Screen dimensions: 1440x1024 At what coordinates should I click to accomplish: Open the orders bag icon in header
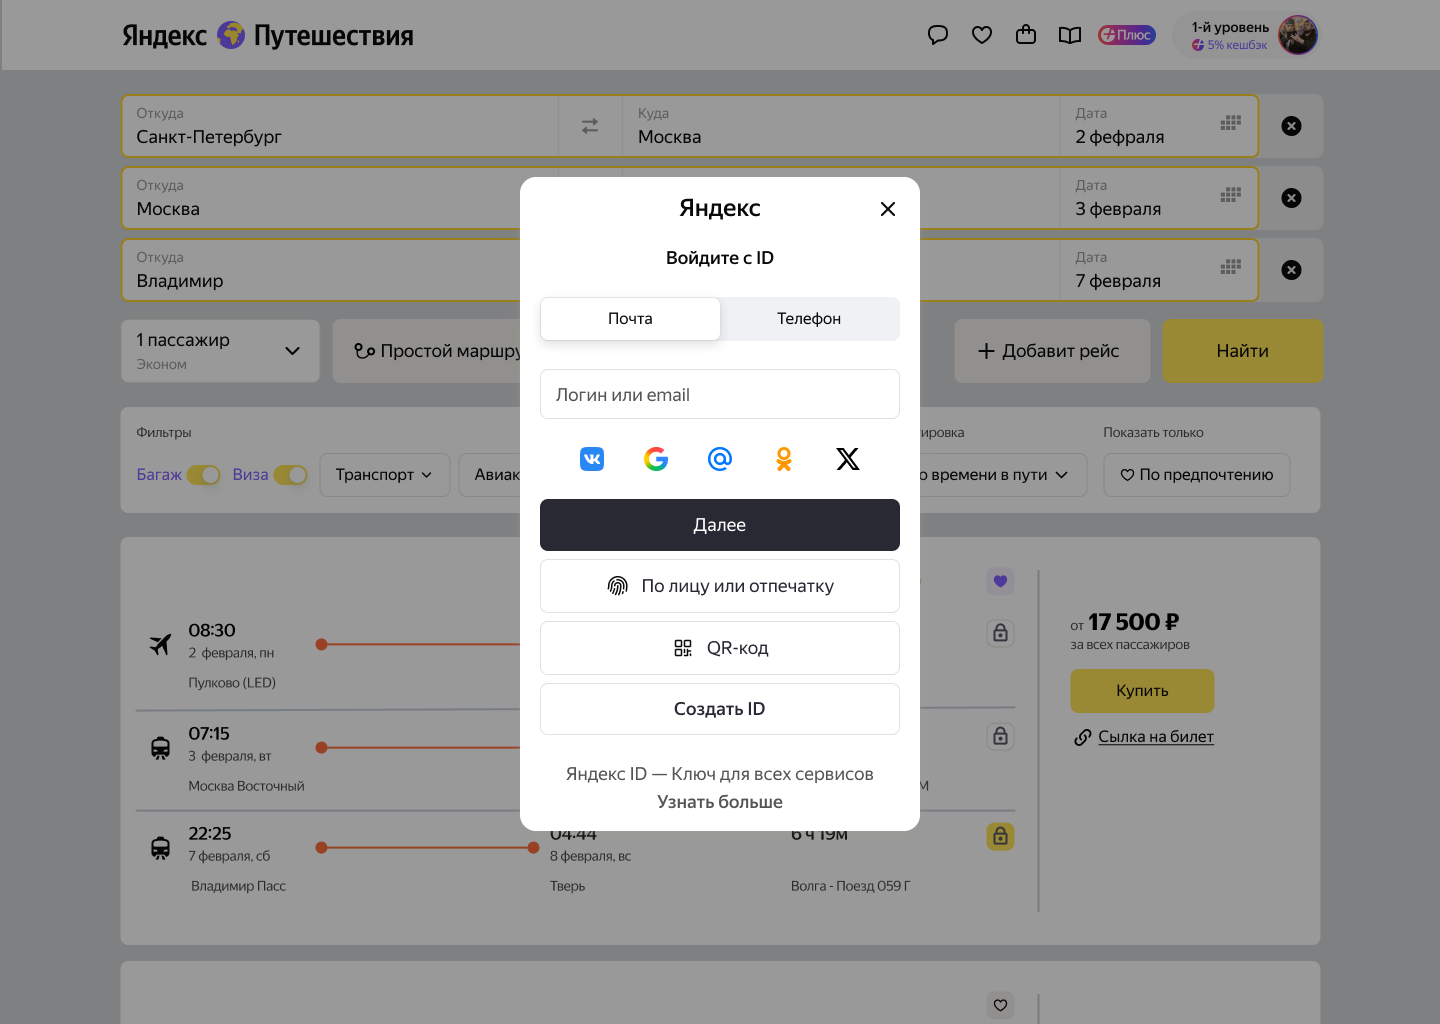[x=1026, y=35]
